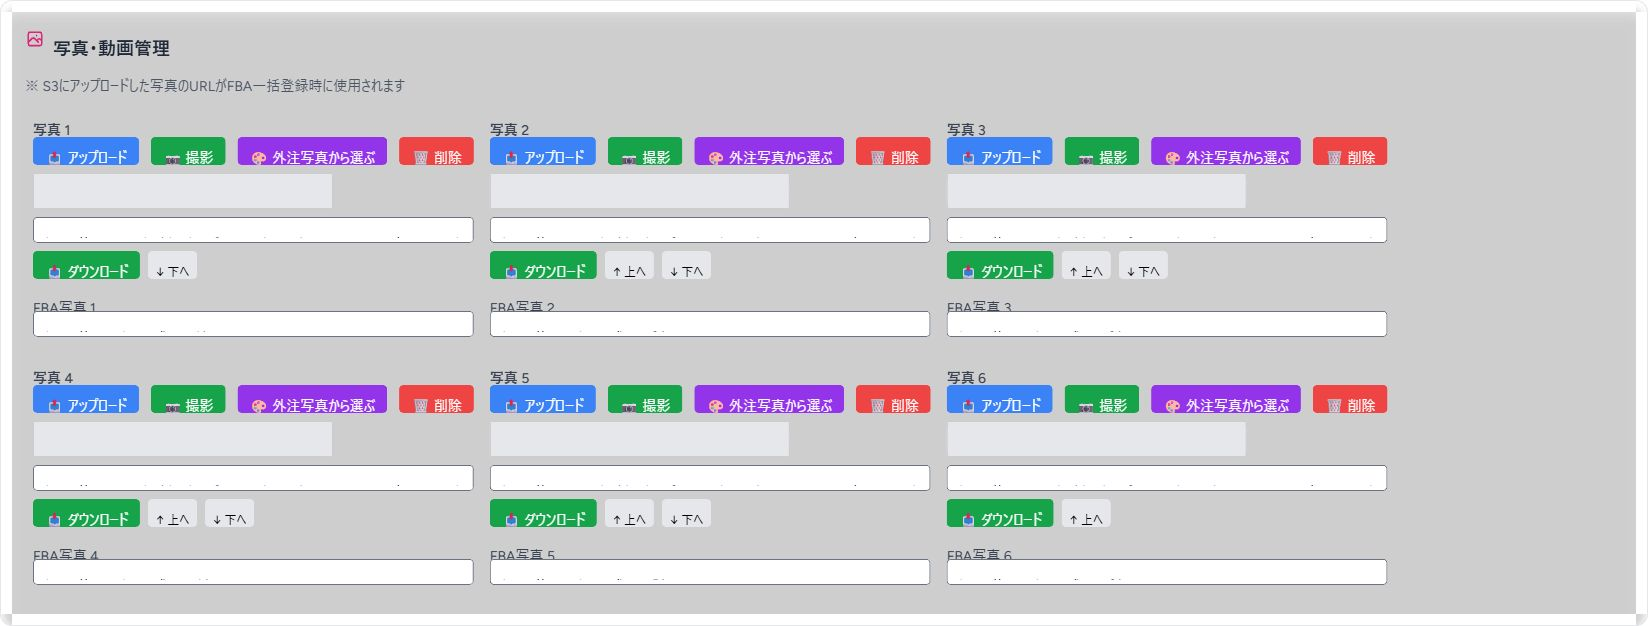
Task: Choose 外注写真から選ぶ for 写真 6
Action: point(1225,400)
